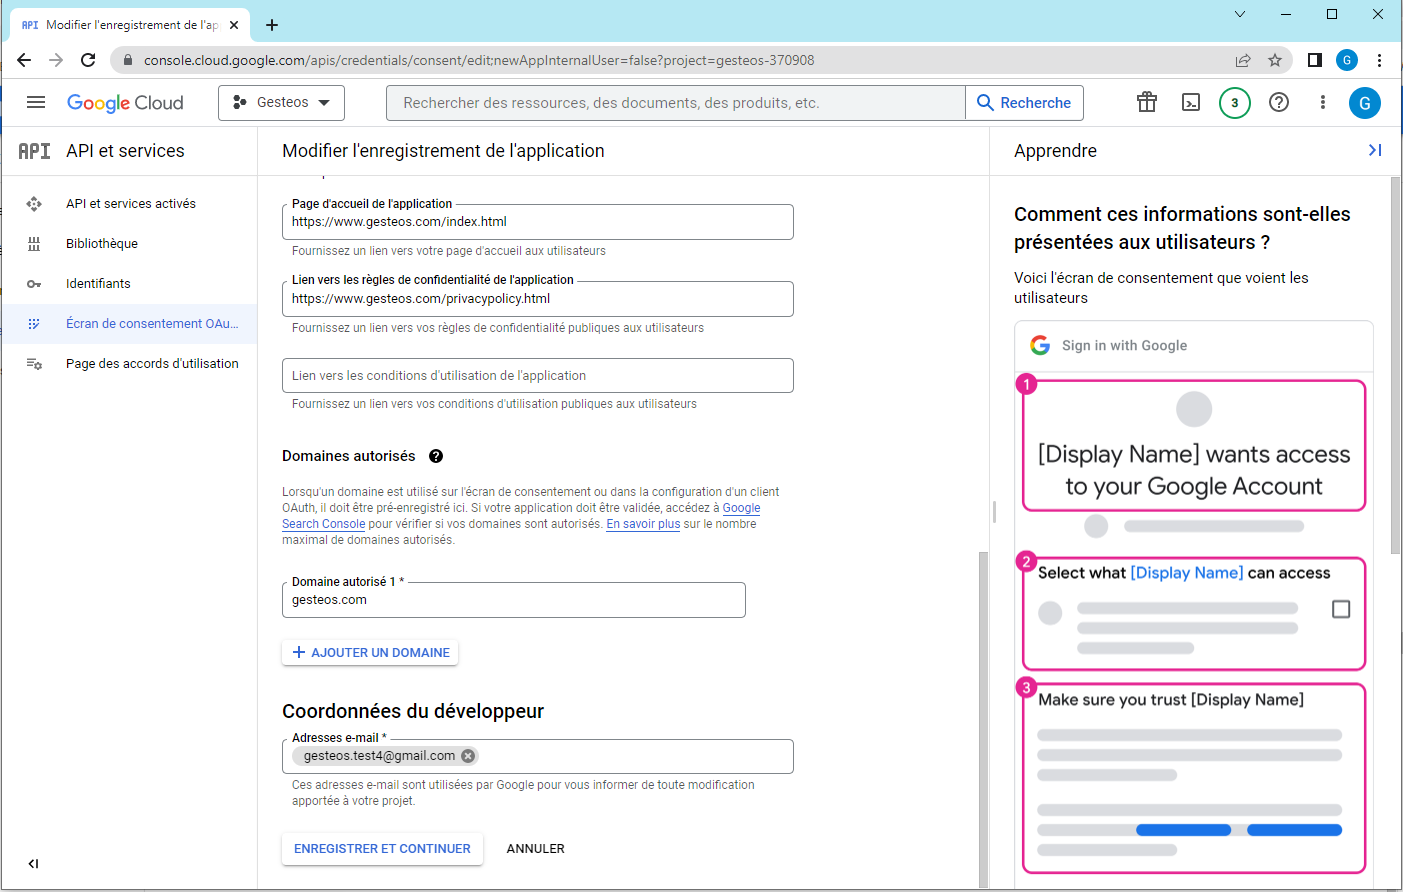The height and width of the screenshot is (892, 1403).
Task: Click ENREGISTRER ET CONTINUER button
Action: [x=382, y=849]
